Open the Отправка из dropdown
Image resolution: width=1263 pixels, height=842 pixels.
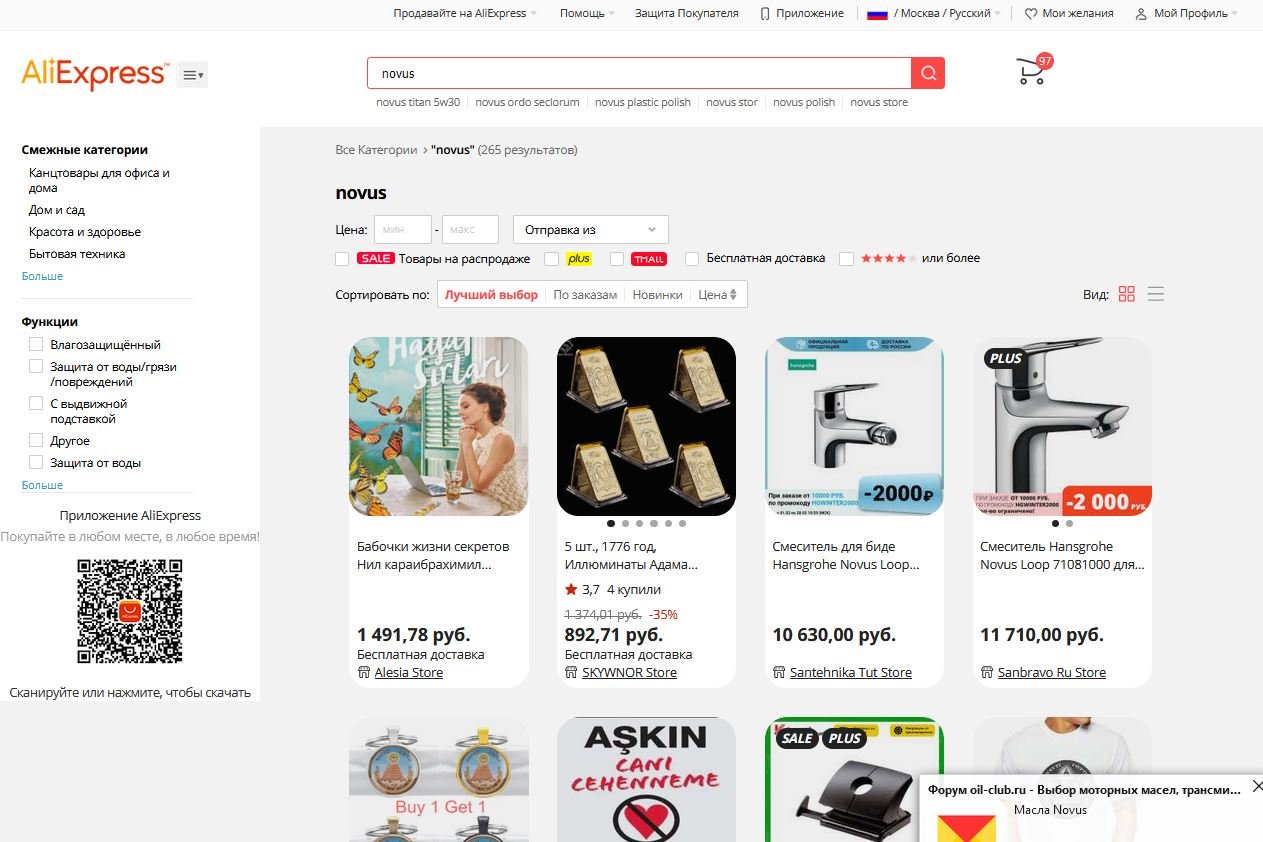[590, 229]
